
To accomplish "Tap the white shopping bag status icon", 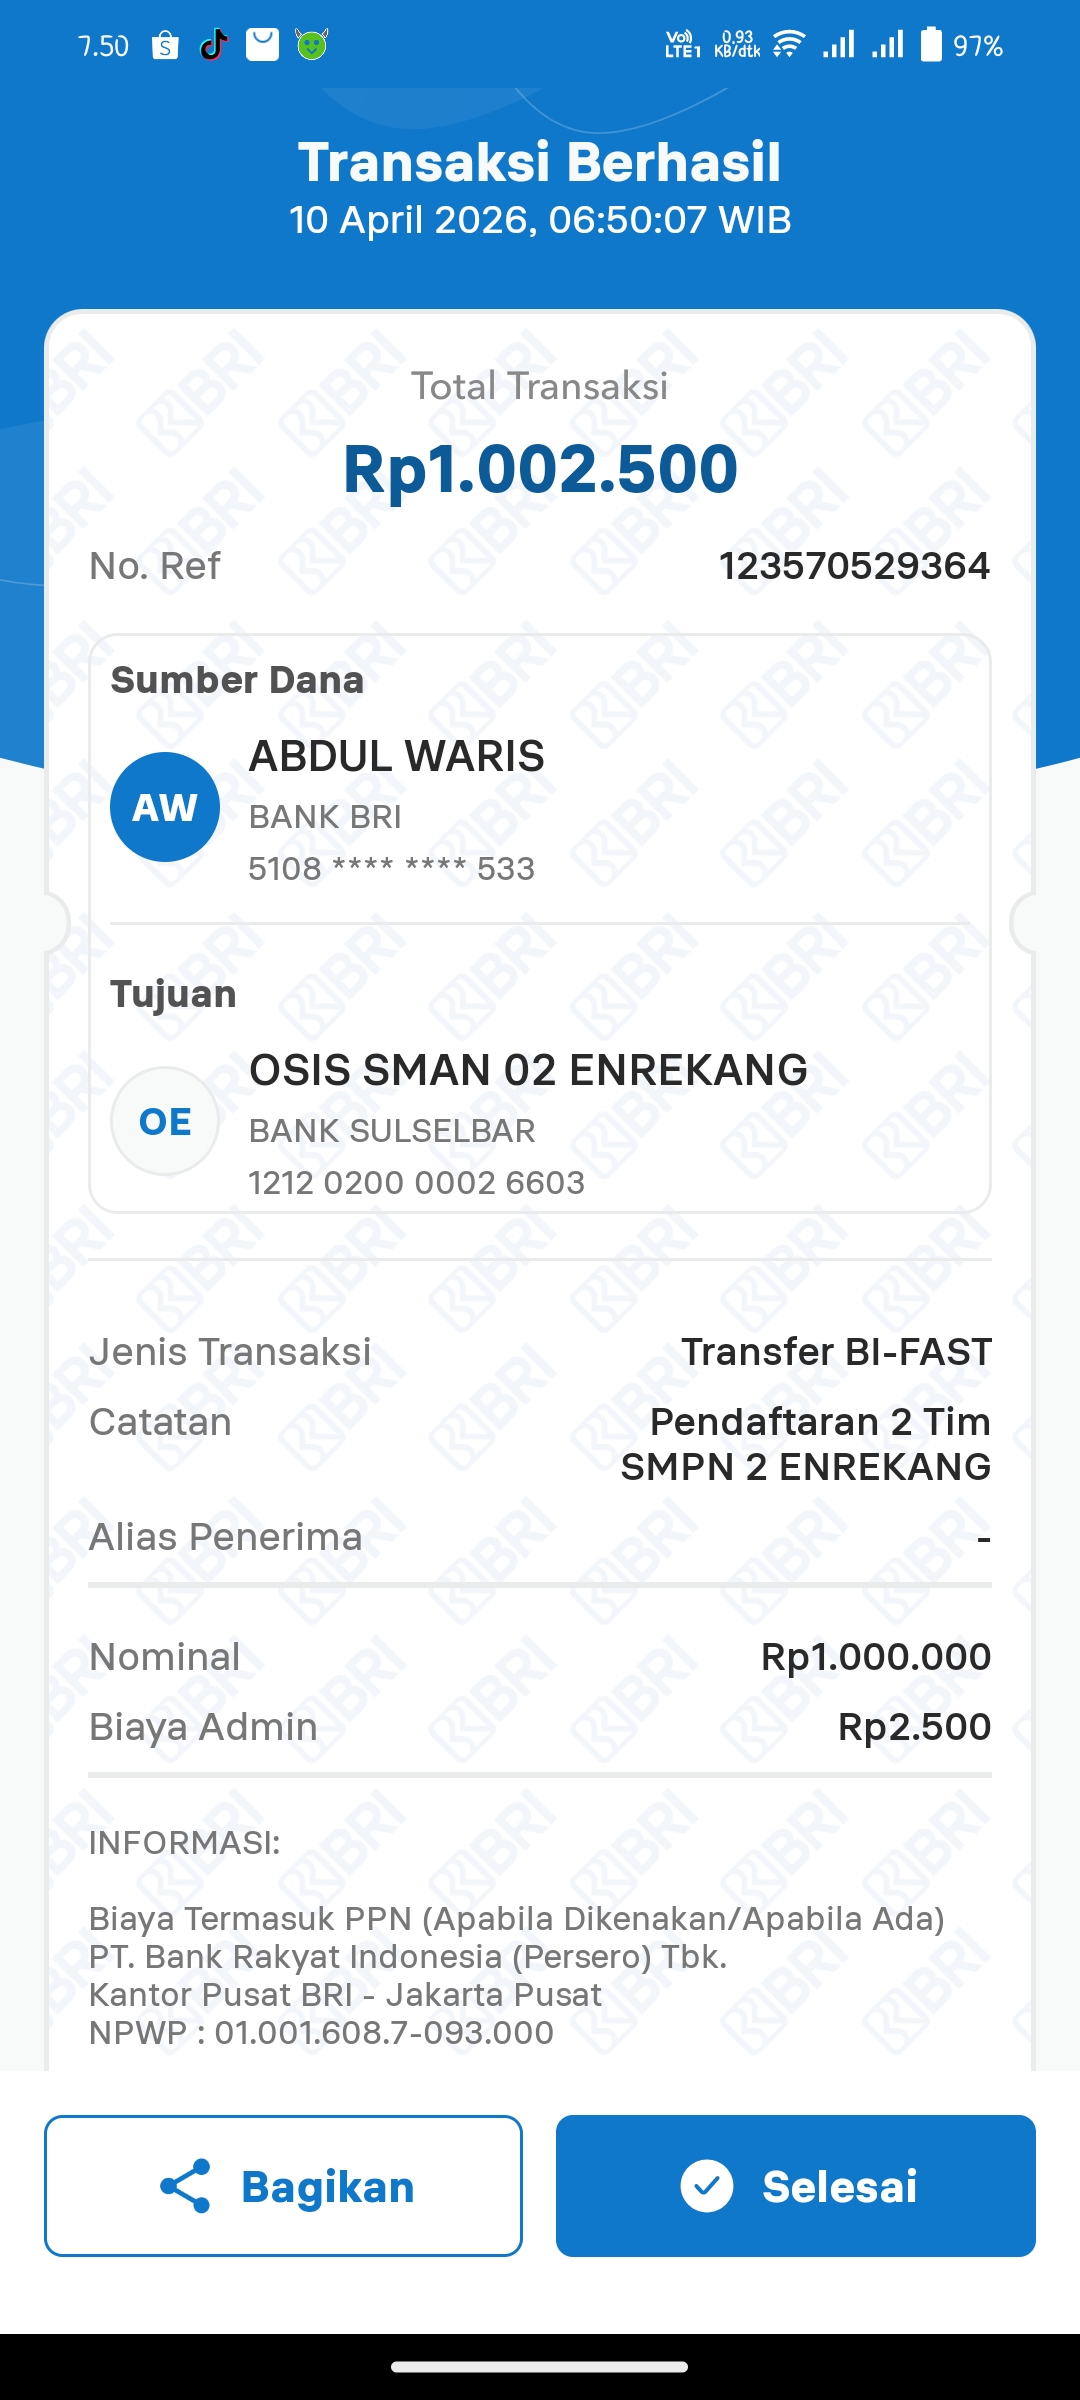I will (262, 45).
